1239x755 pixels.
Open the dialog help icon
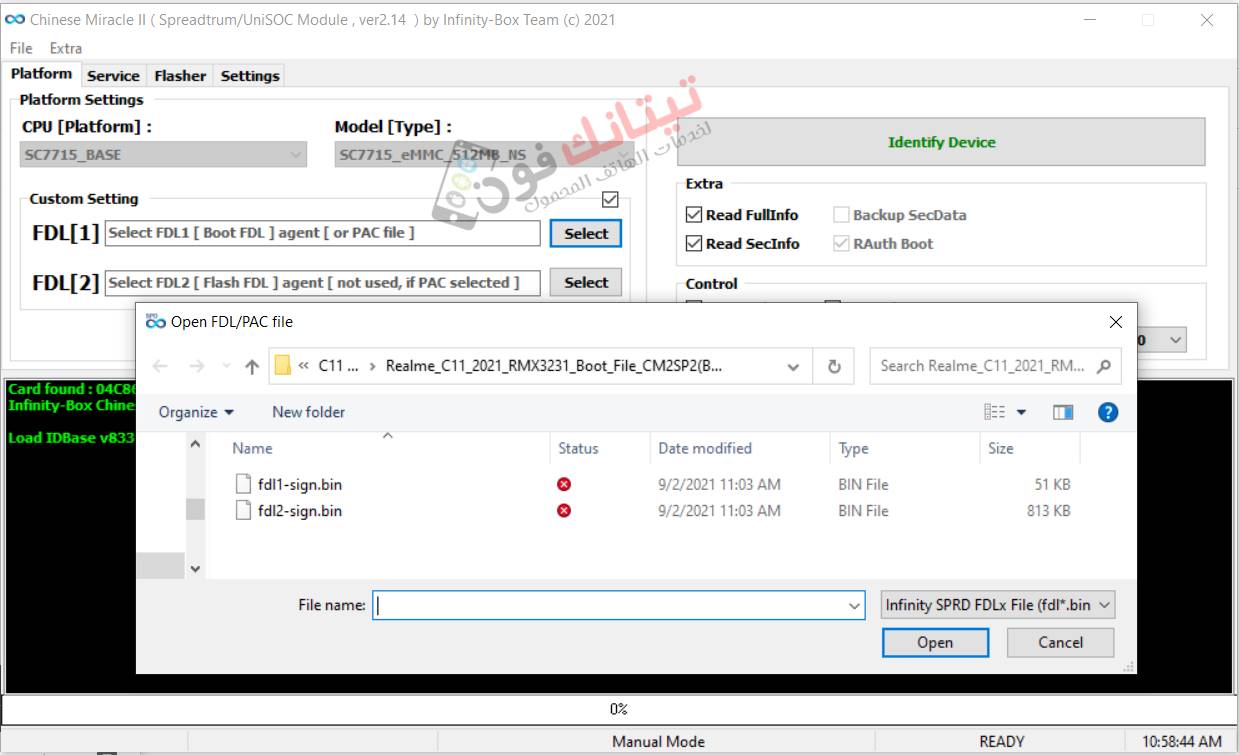(1107, 412)
